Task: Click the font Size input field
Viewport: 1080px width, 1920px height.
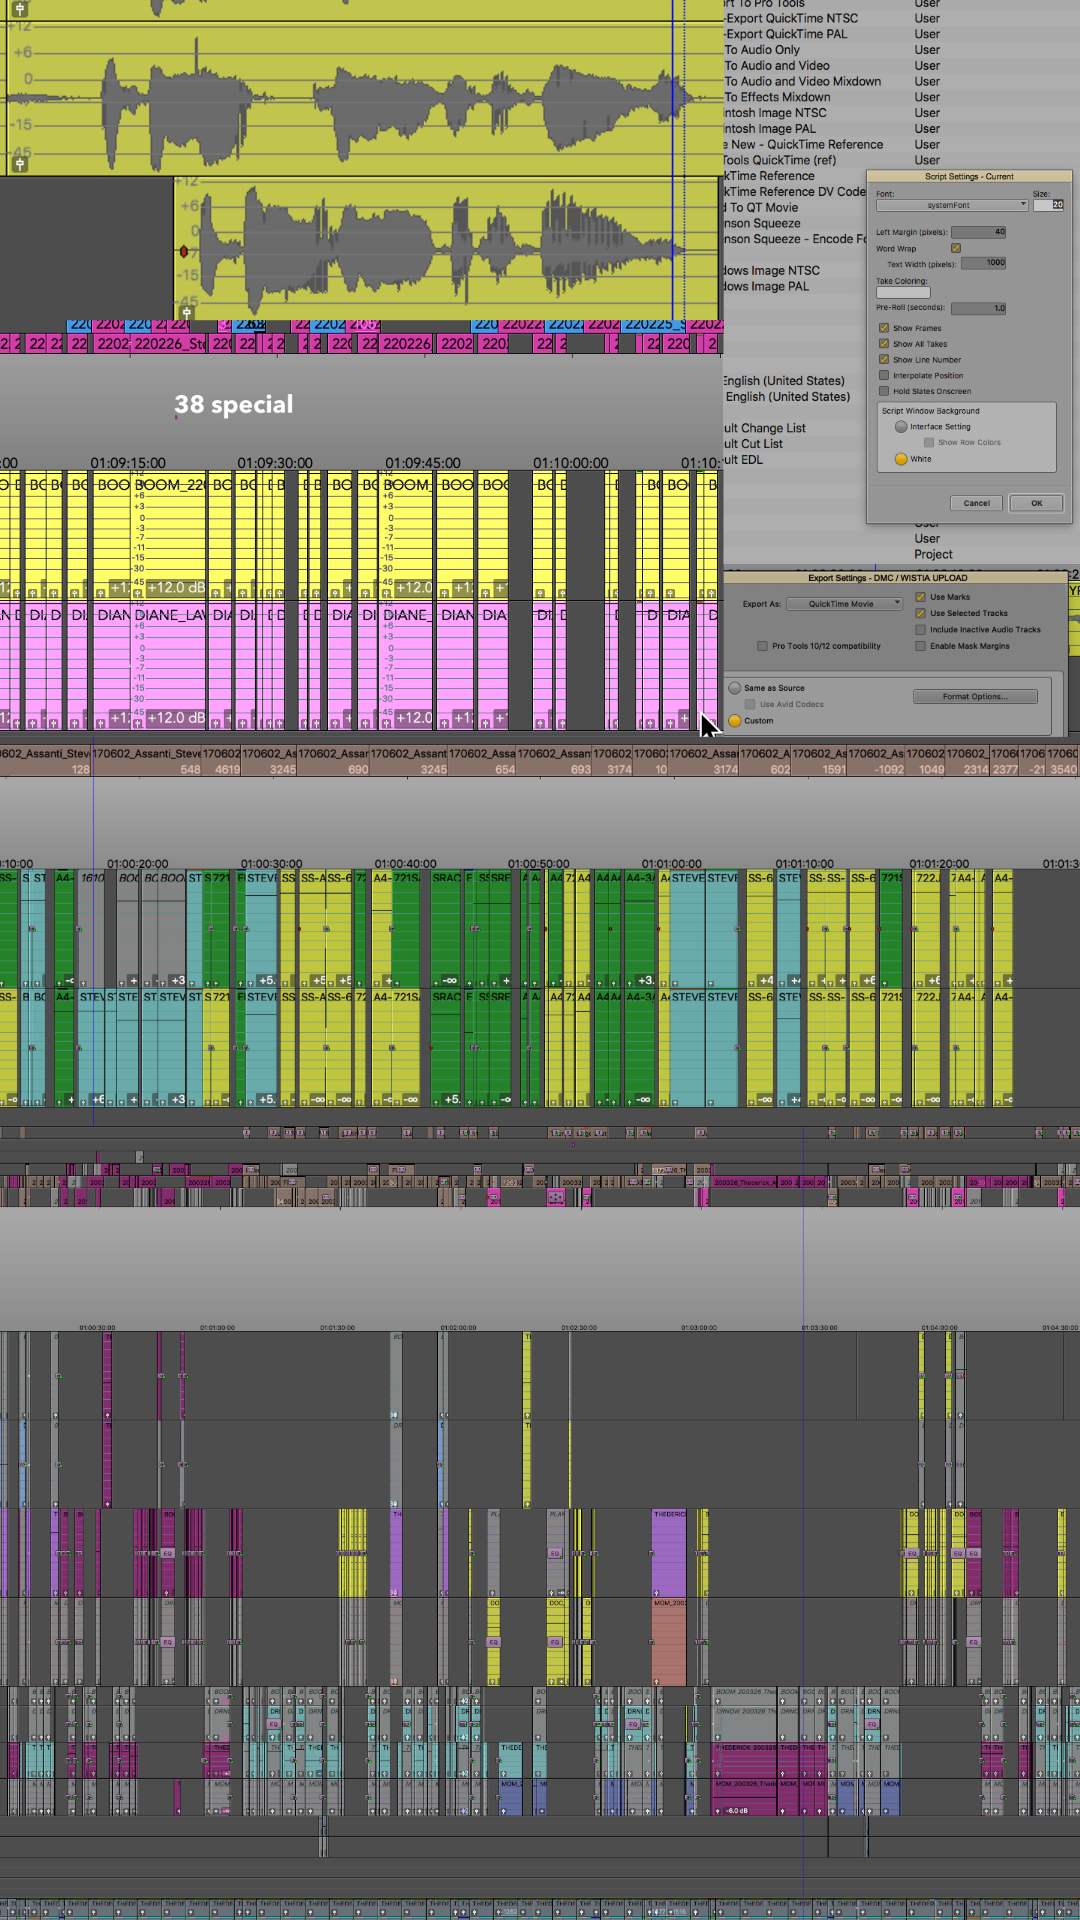Action: coord(1048,205)
